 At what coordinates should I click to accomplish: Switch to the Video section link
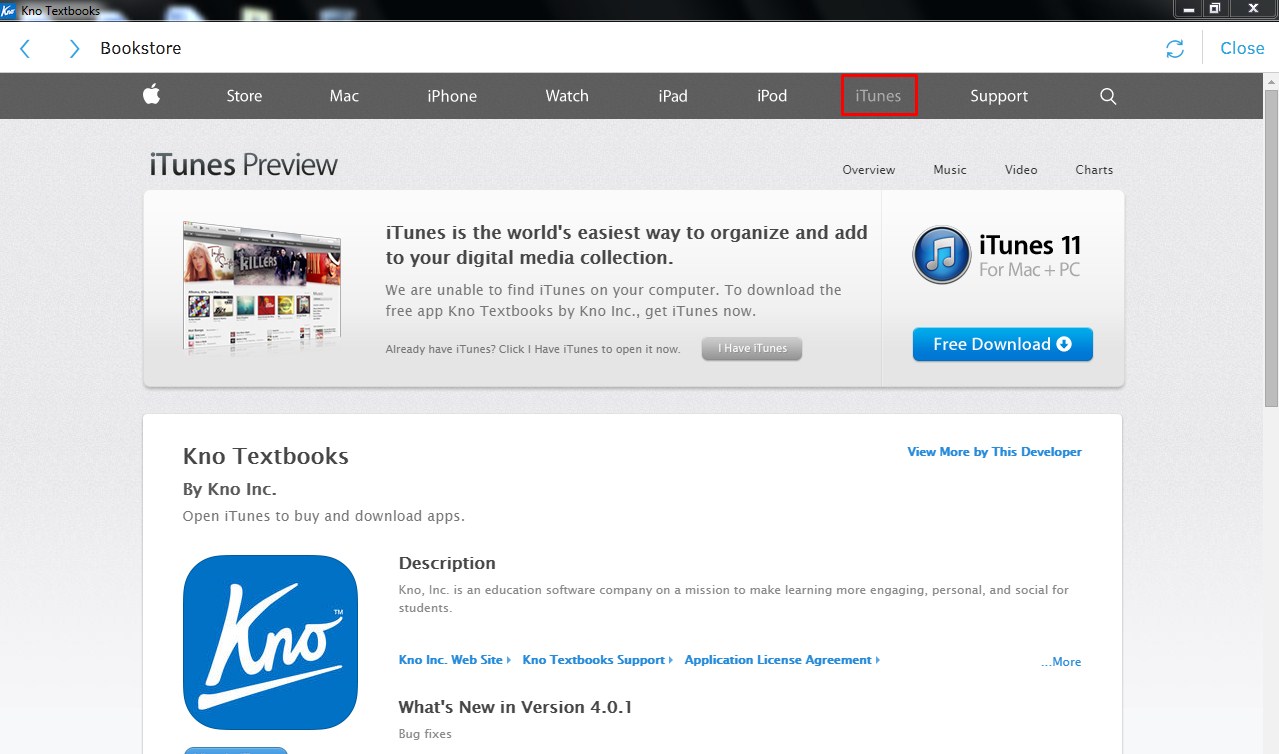click(1021, 170)
